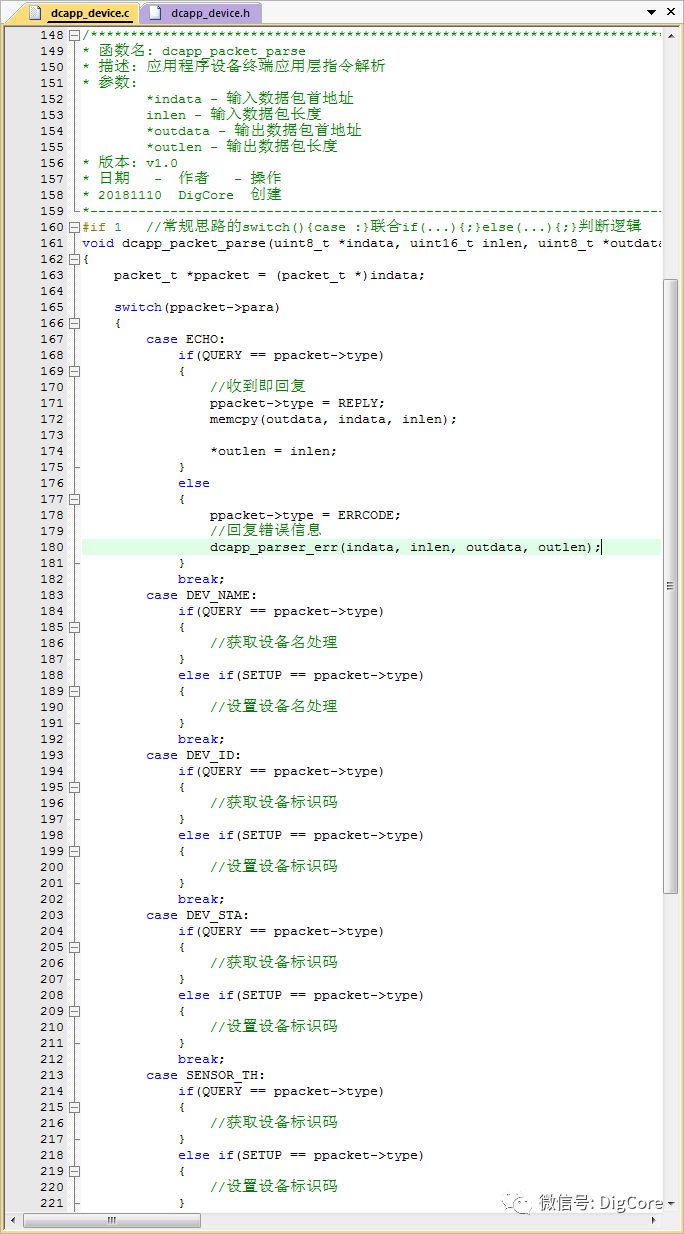
Task: Collapse the #if 1 block at line 160
Action: 74,227
